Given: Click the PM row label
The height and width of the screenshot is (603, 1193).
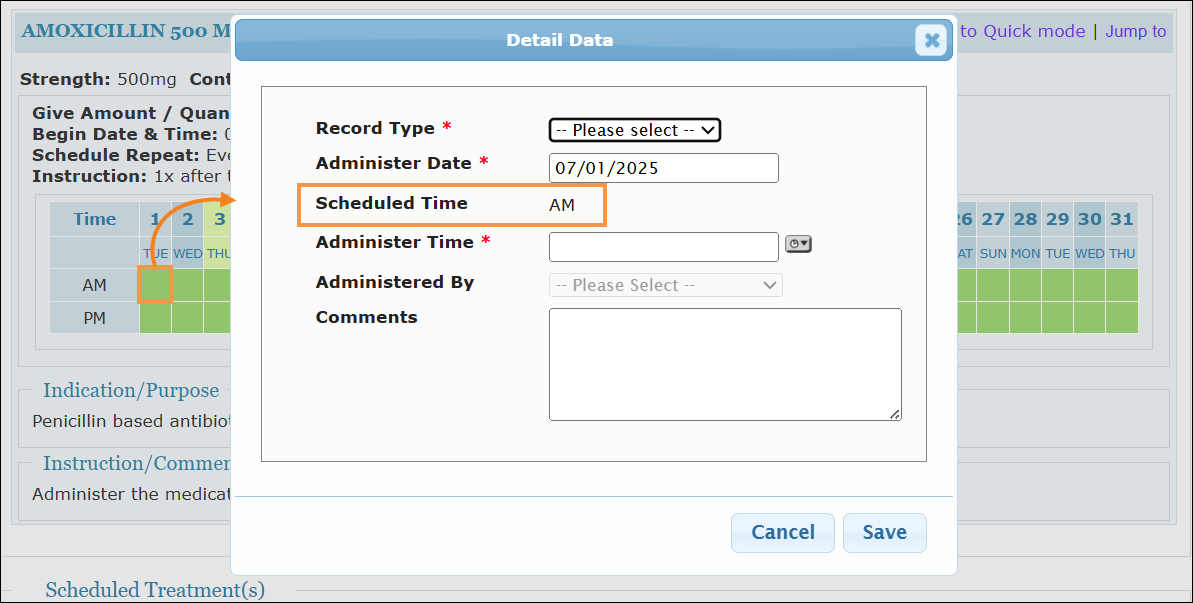Looking at the screenshot, I should pyautogui.click(x=94, y=318).
